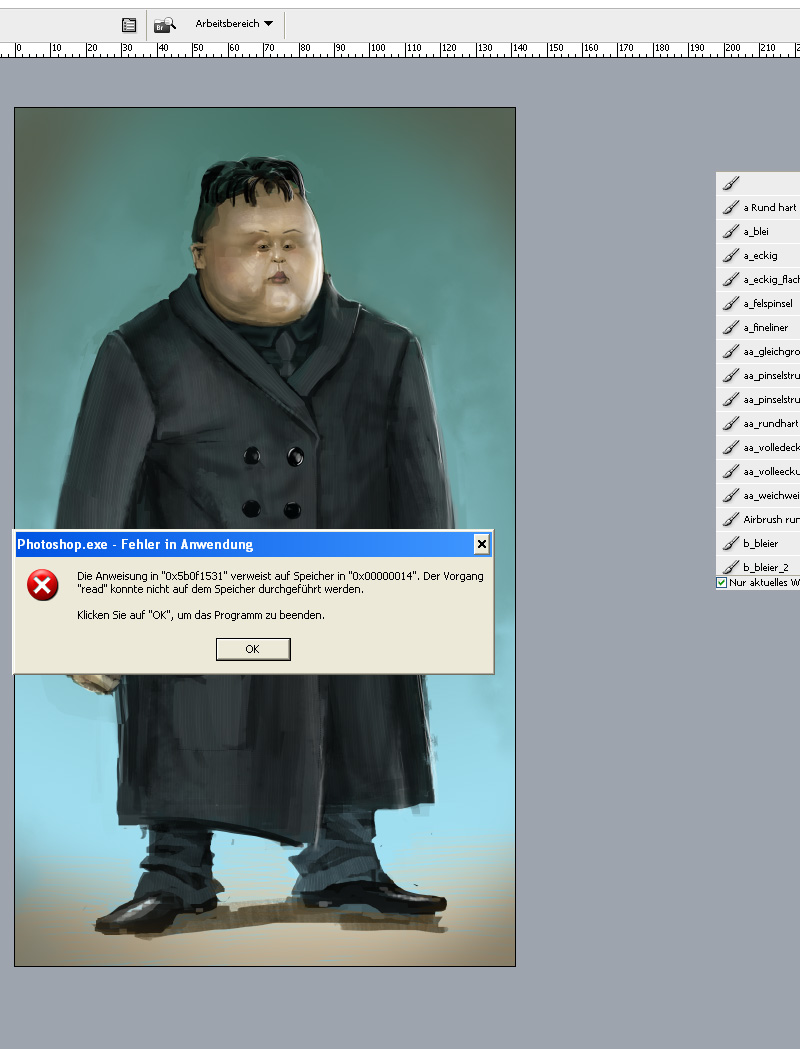Select the a_fineliner brush preset

pyautogui.click(x=765, y=328)
